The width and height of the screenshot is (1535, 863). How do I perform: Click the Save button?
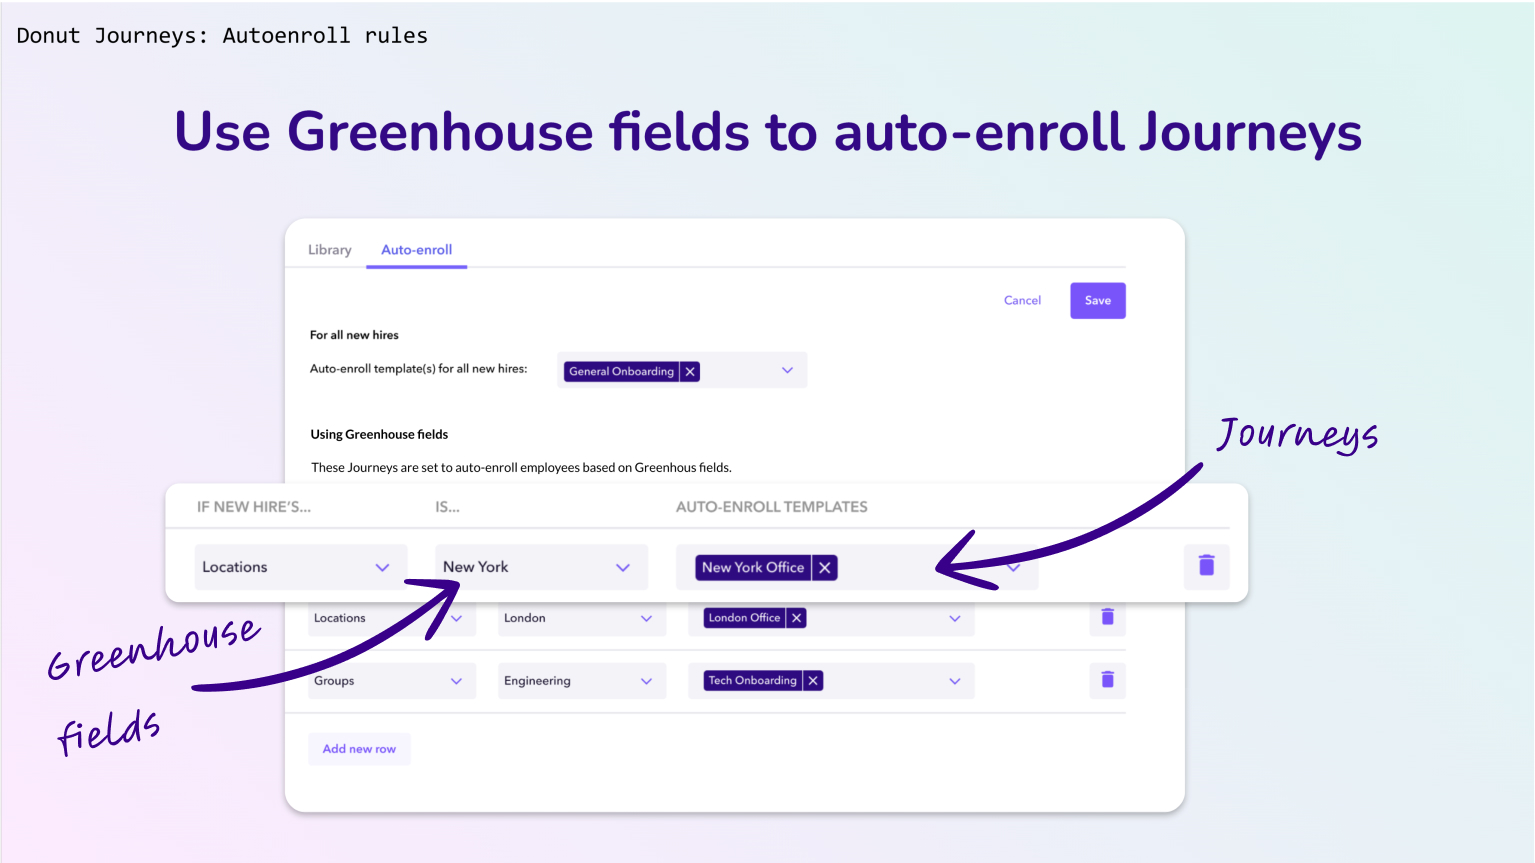click(1097, 301)
